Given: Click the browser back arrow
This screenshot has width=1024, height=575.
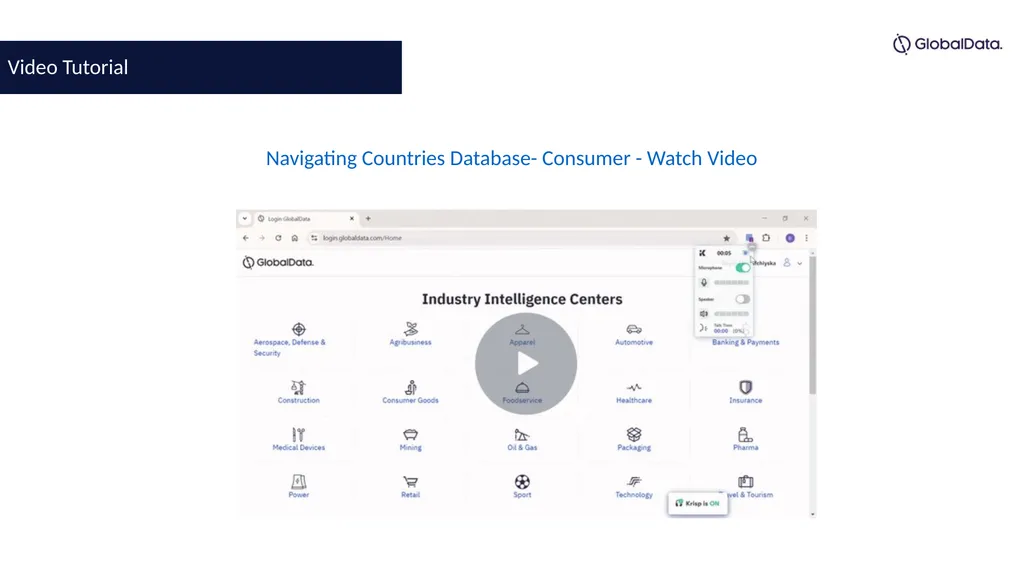Looking at the screenshot, I should [x=246, y=238].
